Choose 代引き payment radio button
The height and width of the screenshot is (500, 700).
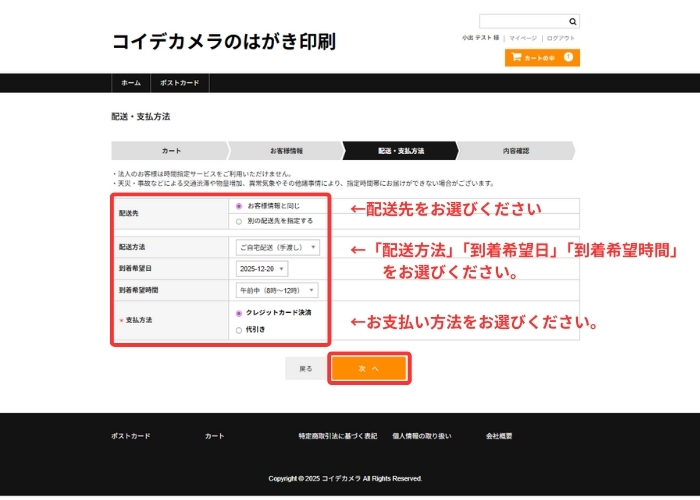coord(238,329)
